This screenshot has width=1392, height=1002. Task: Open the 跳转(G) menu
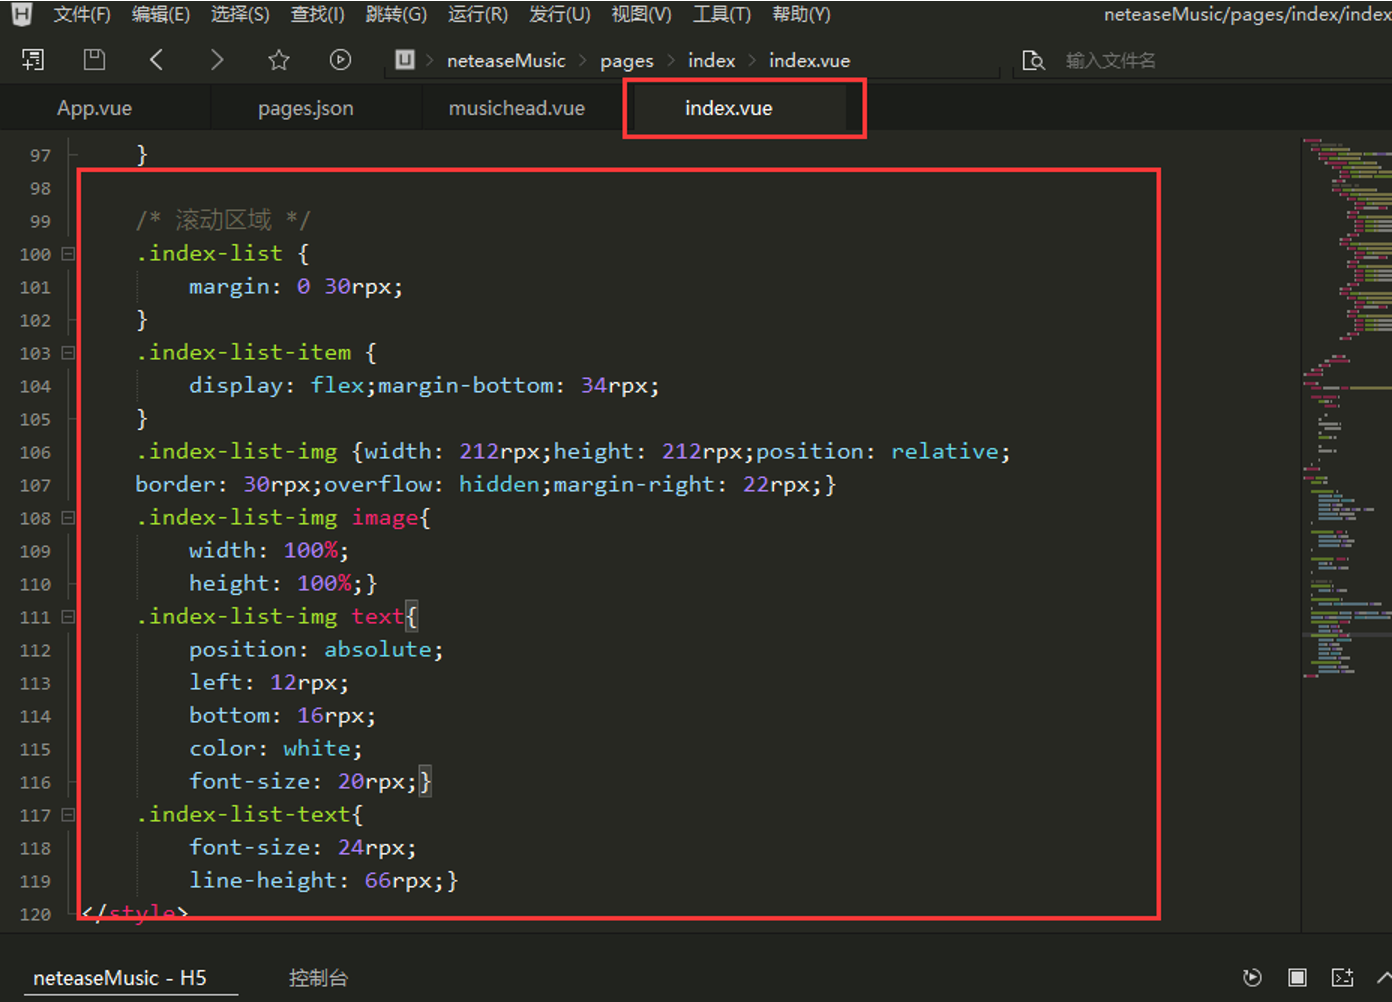pyautogui.click(x=396, y=14)
